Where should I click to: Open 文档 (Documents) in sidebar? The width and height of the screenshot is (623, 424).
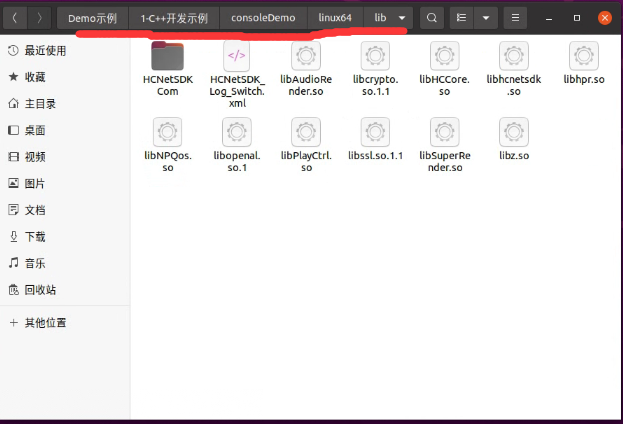[65, 210]
